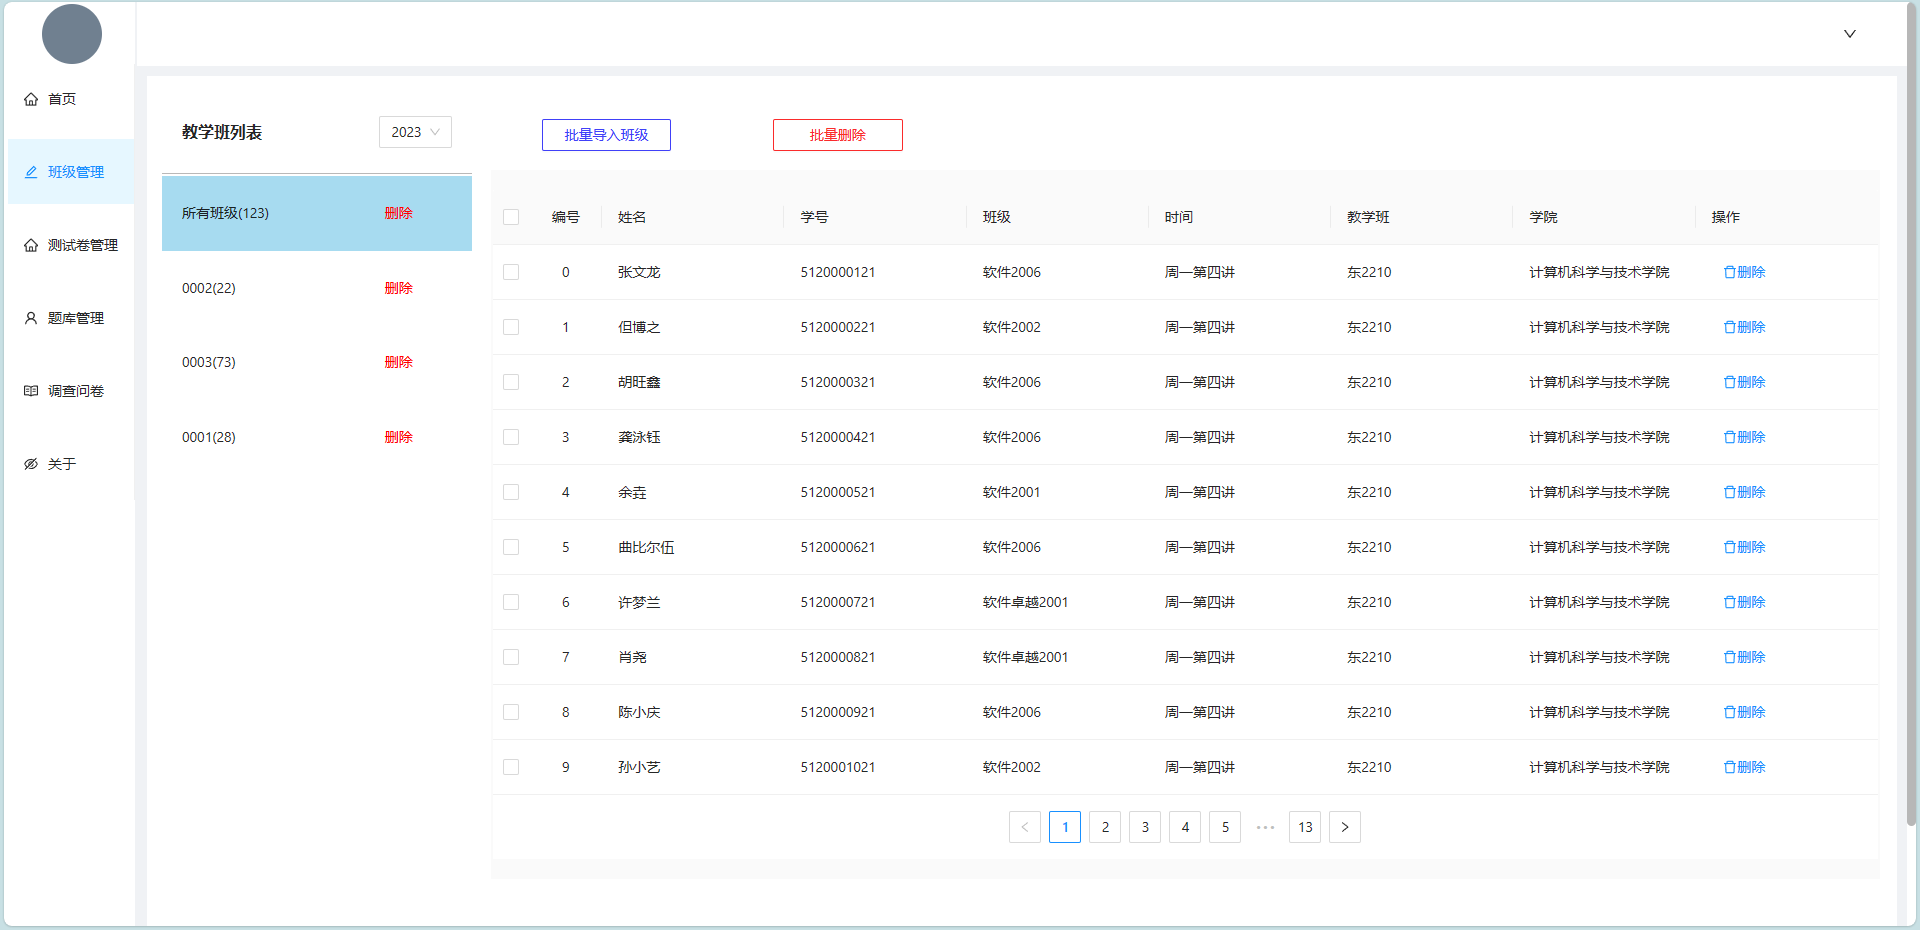This screenshot has width=1920, height=930.
Task: Check the box for 曲比尔伍
Action: pos(511,547)
